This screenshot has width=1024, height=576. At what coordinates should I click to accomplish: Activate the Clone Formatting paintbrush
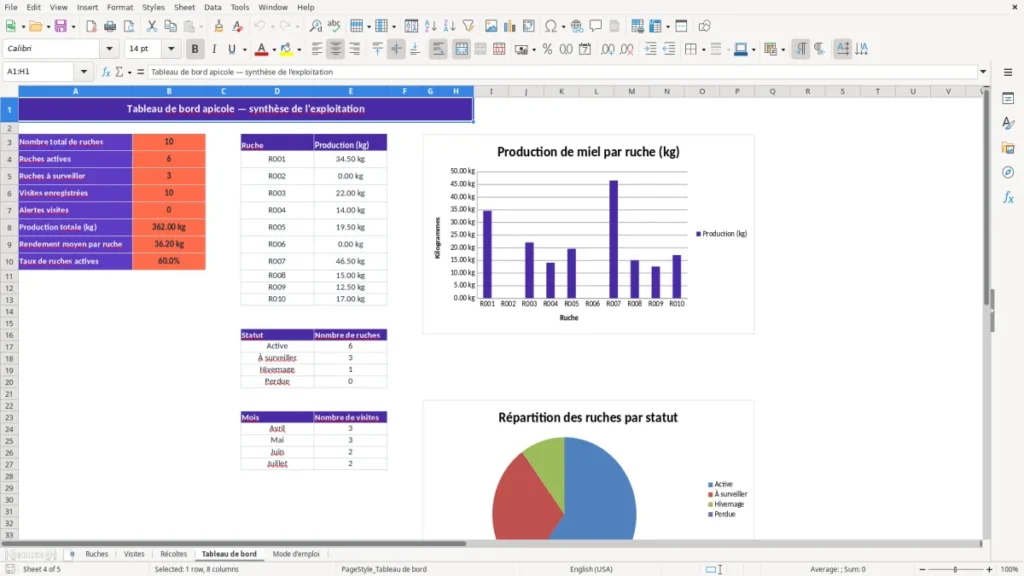(219, 26)
